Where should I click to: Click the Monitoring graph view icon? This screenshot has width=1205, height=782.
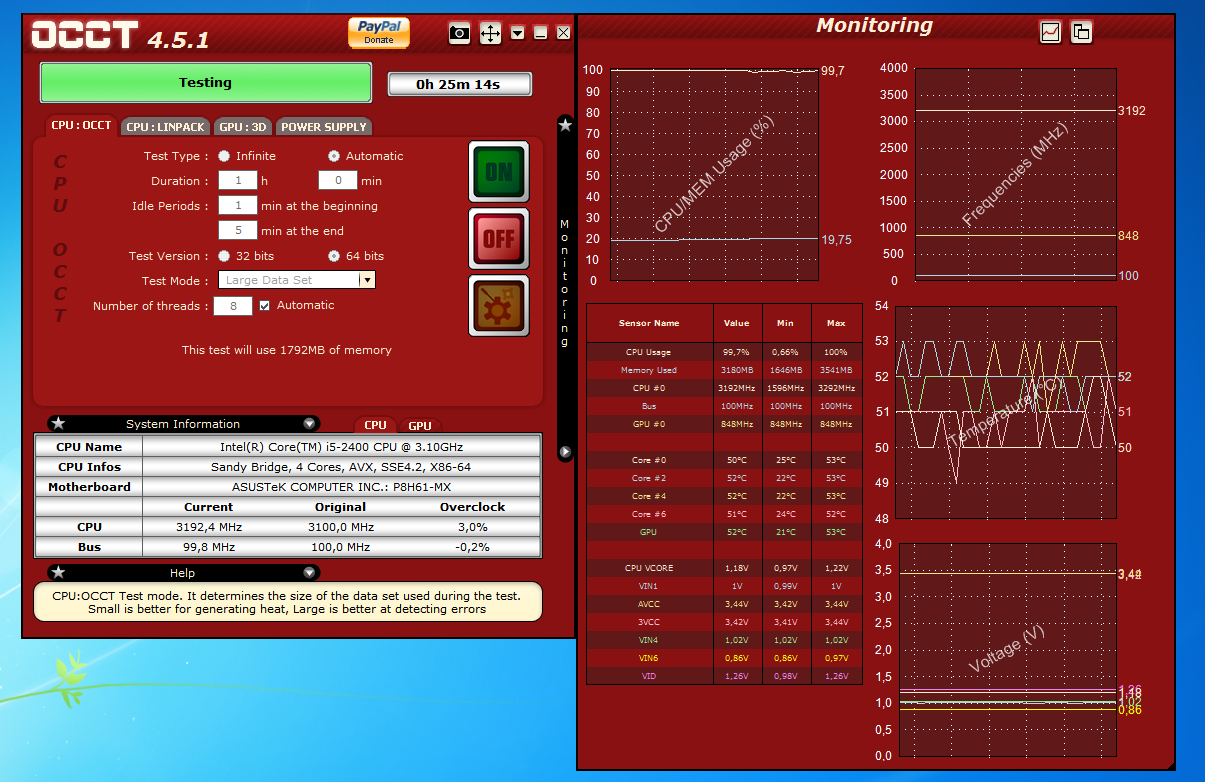(x=1050, y=32)
